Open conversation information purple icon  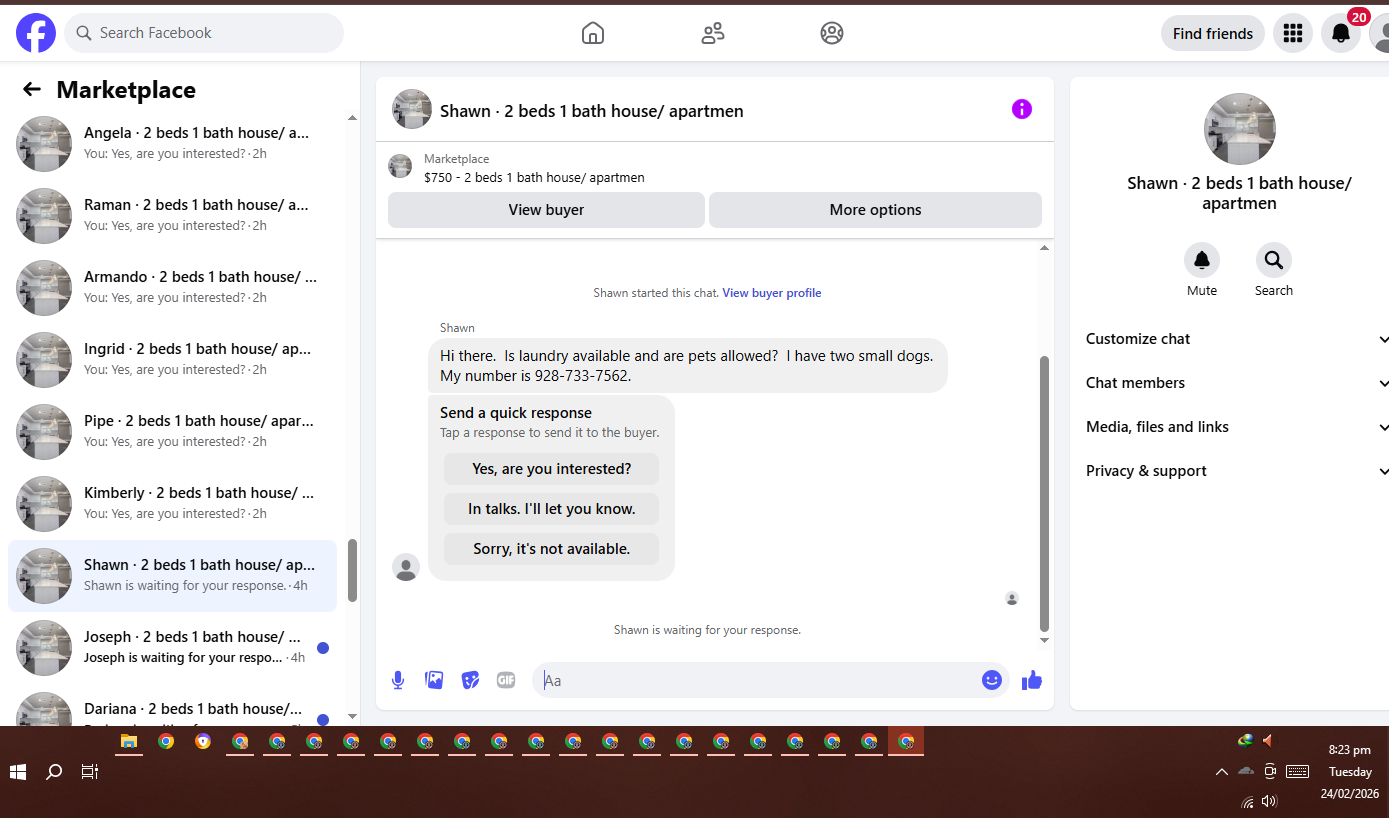click(x=1021, y=109)
